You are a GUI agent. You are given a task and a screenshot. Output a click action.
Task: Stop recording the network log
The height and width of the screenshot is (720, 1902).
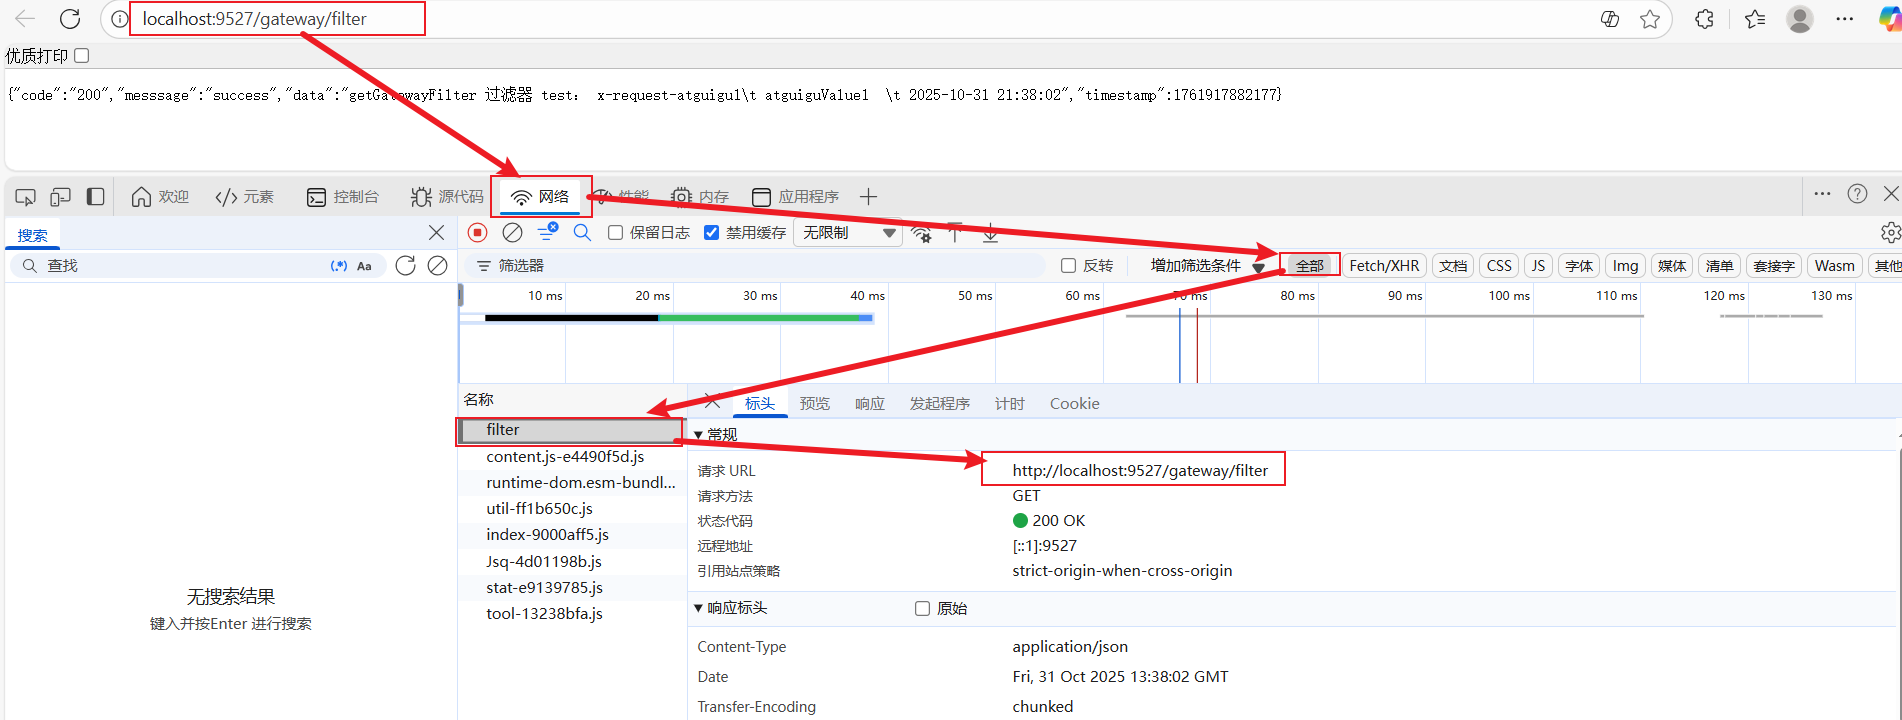coord(478,232)
